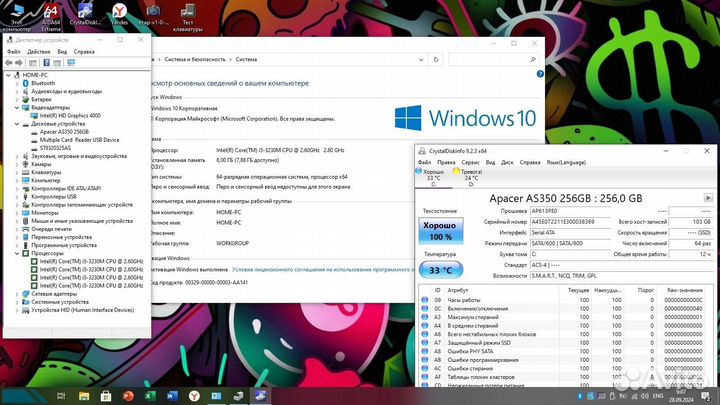Open the camera app desktop shortcut
The image size is (720, 405).
pyautogui.click(x=153, y=14)
